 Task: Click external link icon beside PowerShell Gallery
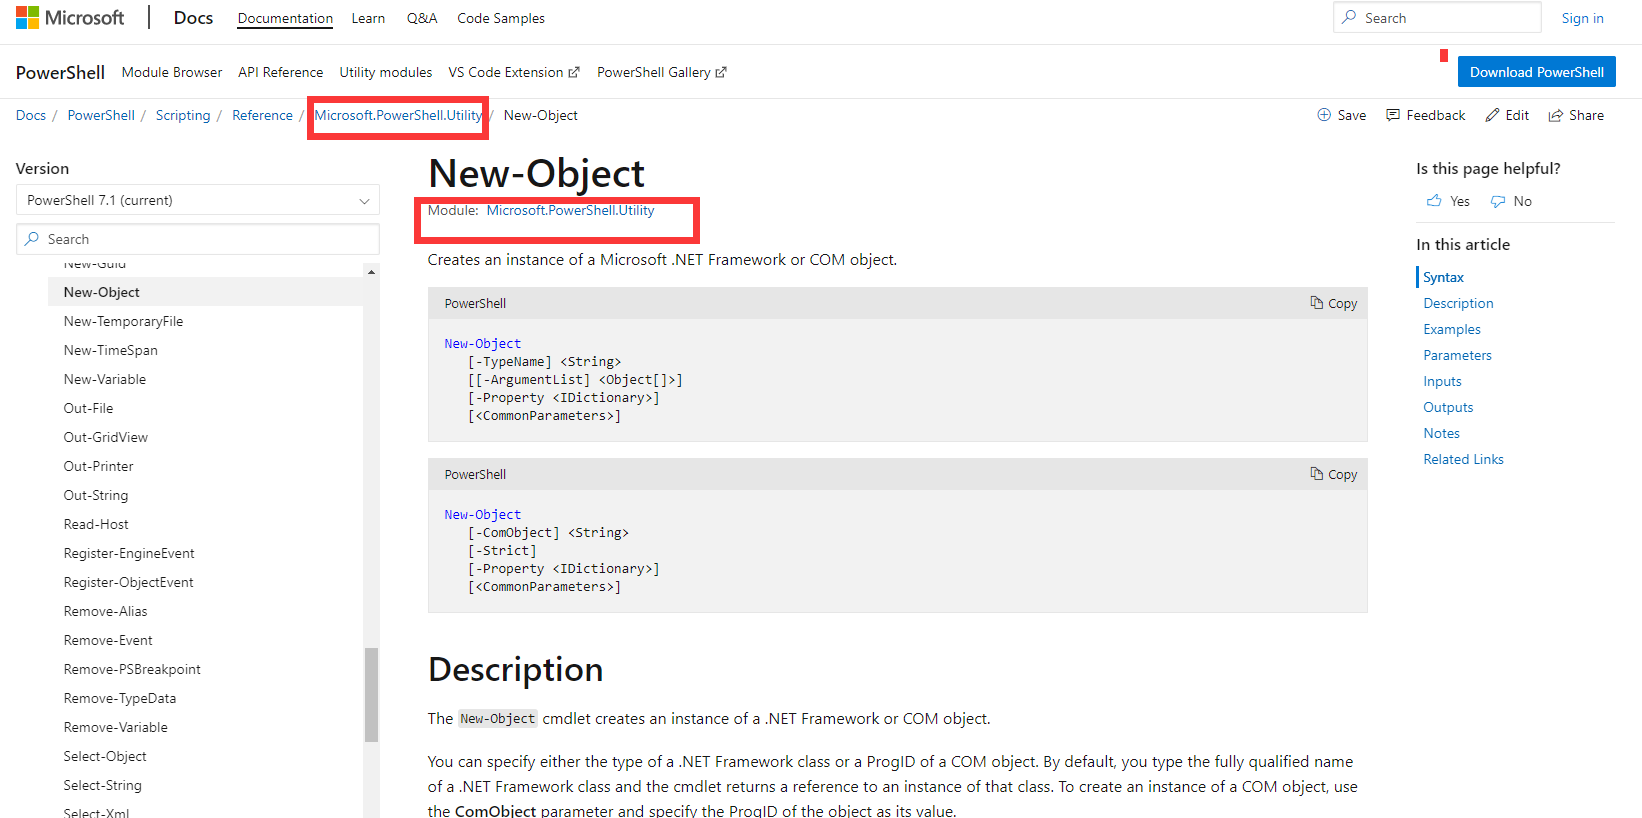coord(721,72)
